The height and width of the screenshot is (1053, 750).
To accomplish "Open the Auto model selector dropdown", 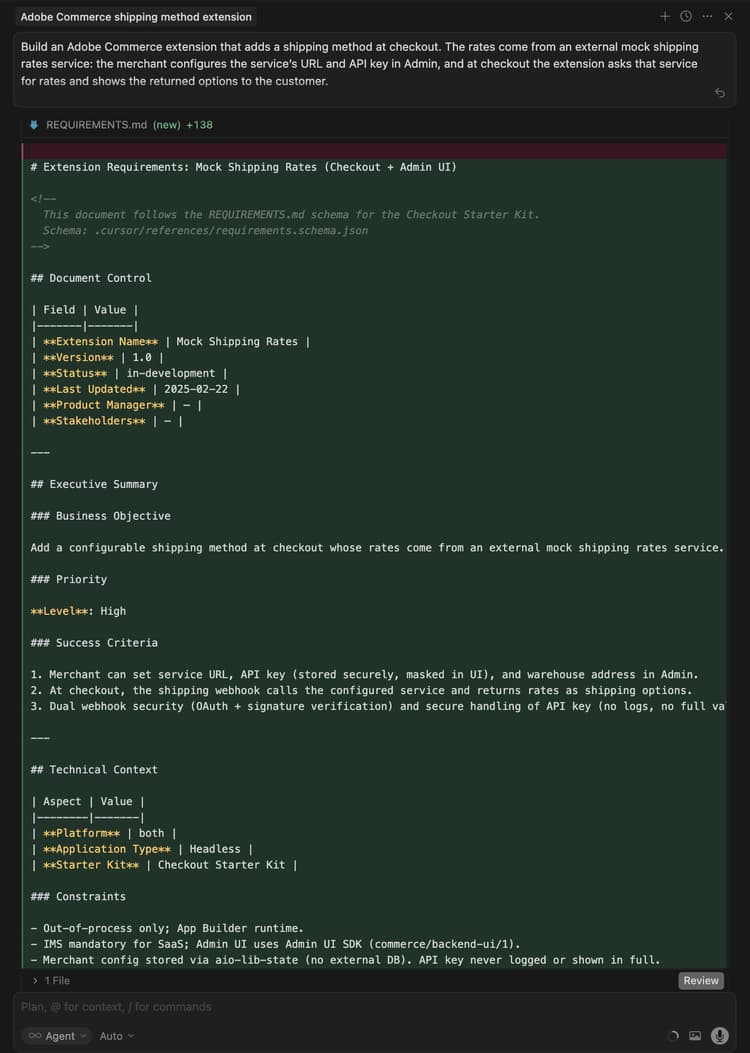I will click(x=116, y=1036).
